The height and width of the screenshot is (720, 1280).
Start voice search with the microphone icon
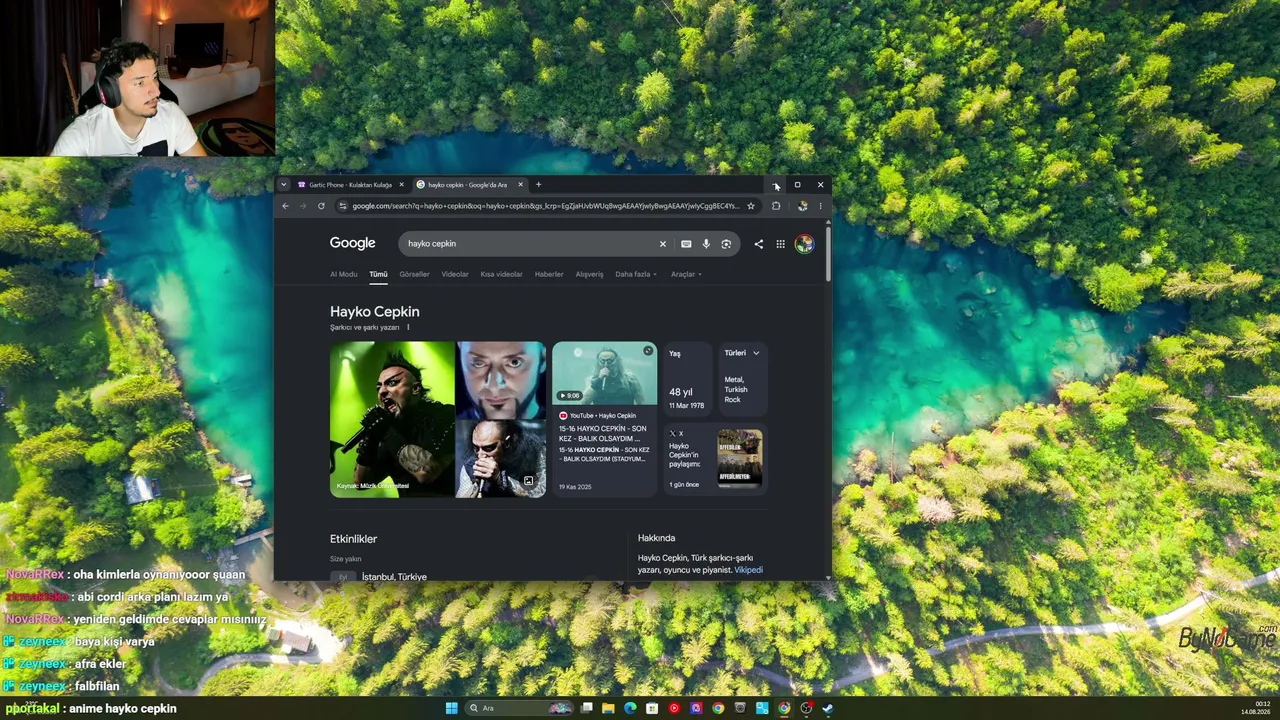click(706, 244)
